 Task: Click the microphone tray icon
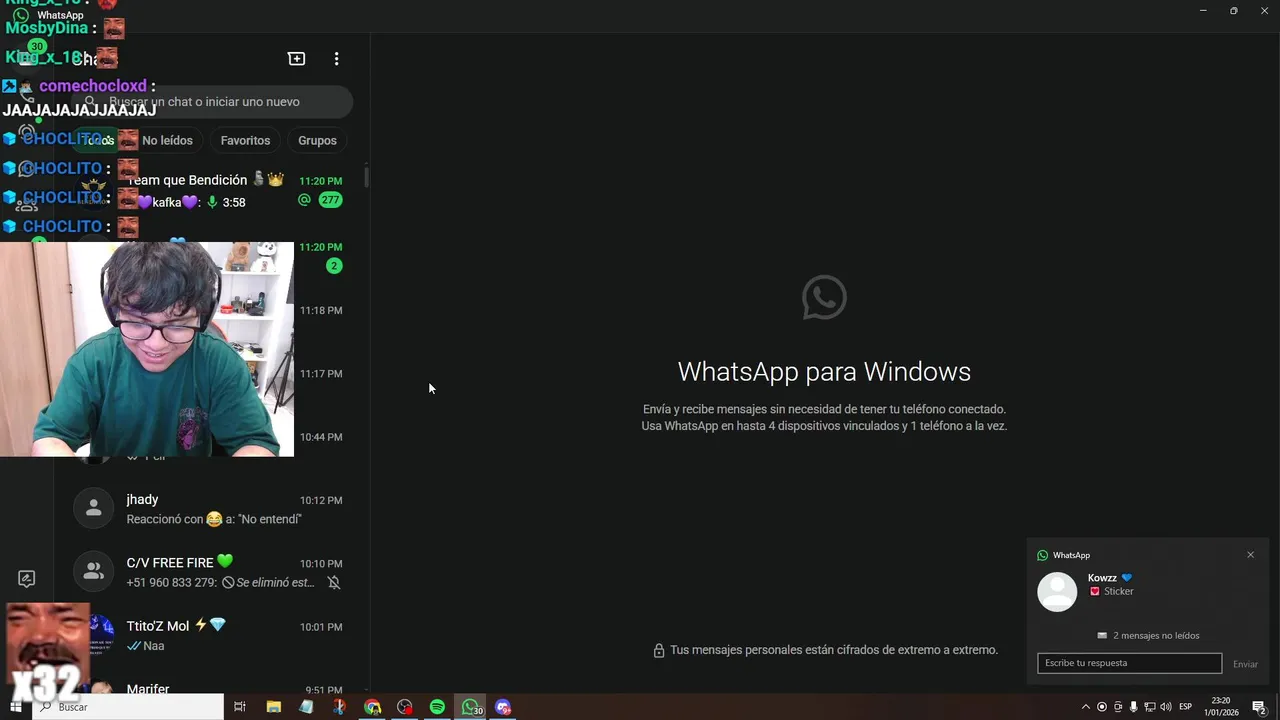pyautogui.click(x=1133, y=707)
